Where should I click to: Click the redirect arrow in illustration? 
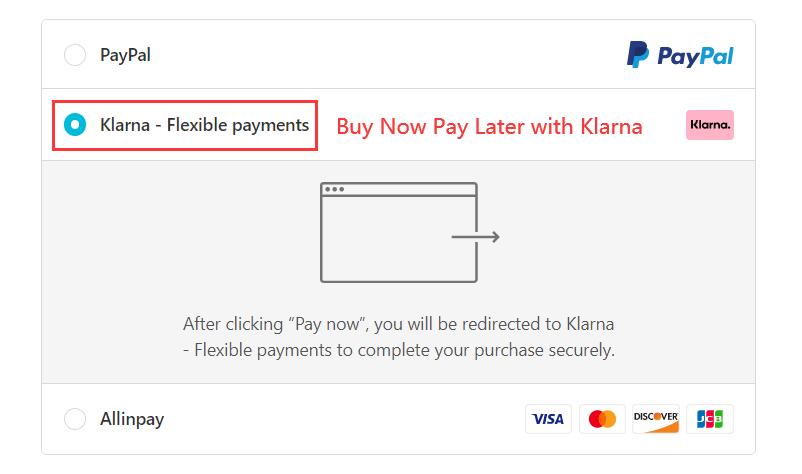pos(476,237)
